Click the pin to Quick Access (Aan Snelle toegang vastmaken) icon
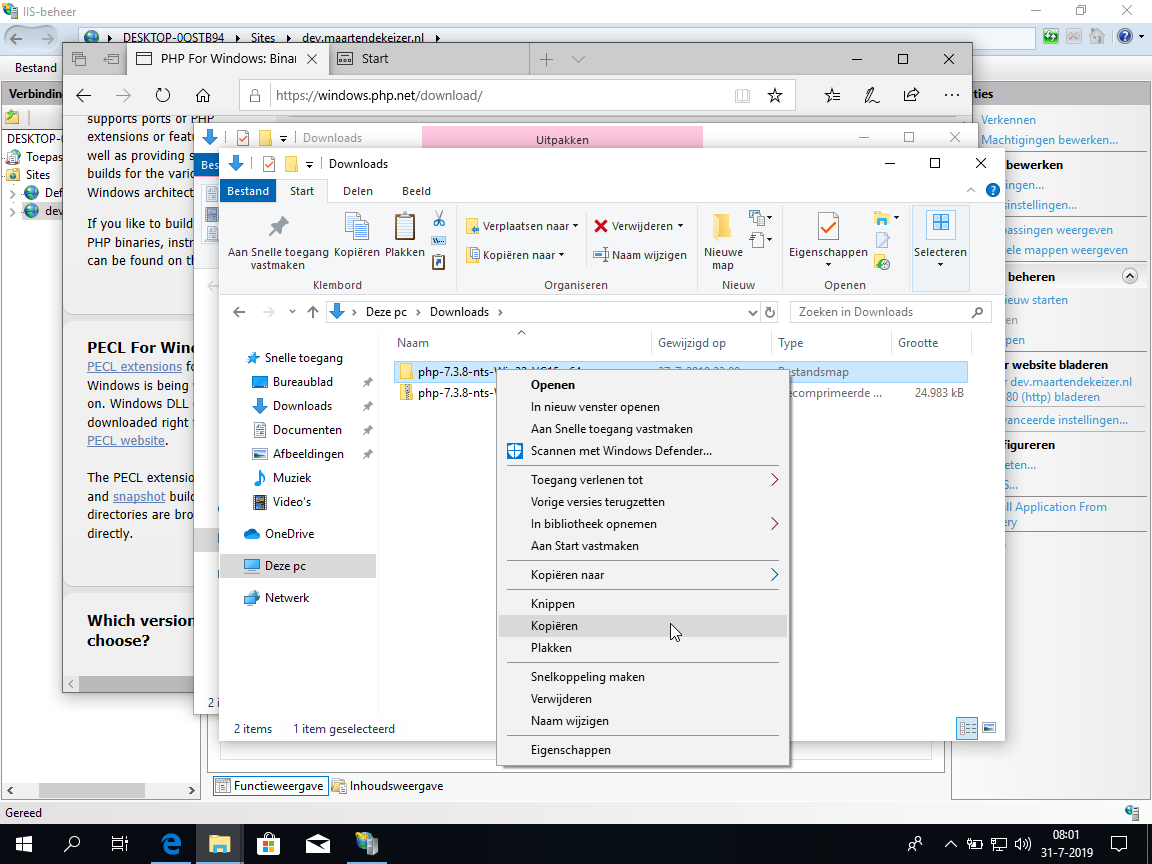Viewport: 1152px width, 864px height. (x=278, y=226)
